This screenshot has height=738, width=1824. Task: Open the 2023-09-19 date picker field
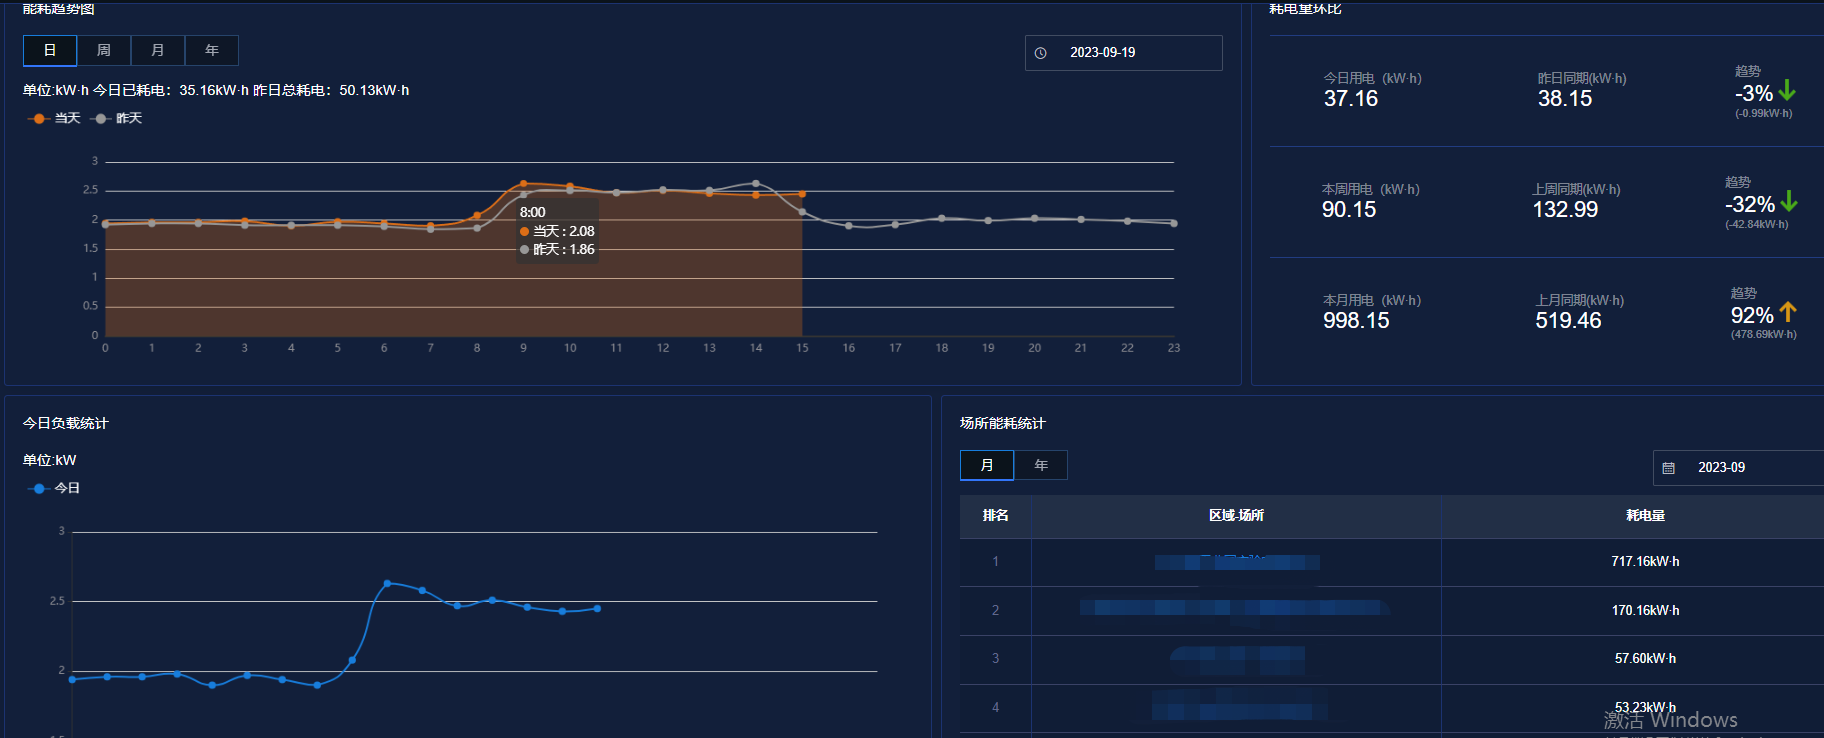coord(1123,53)
